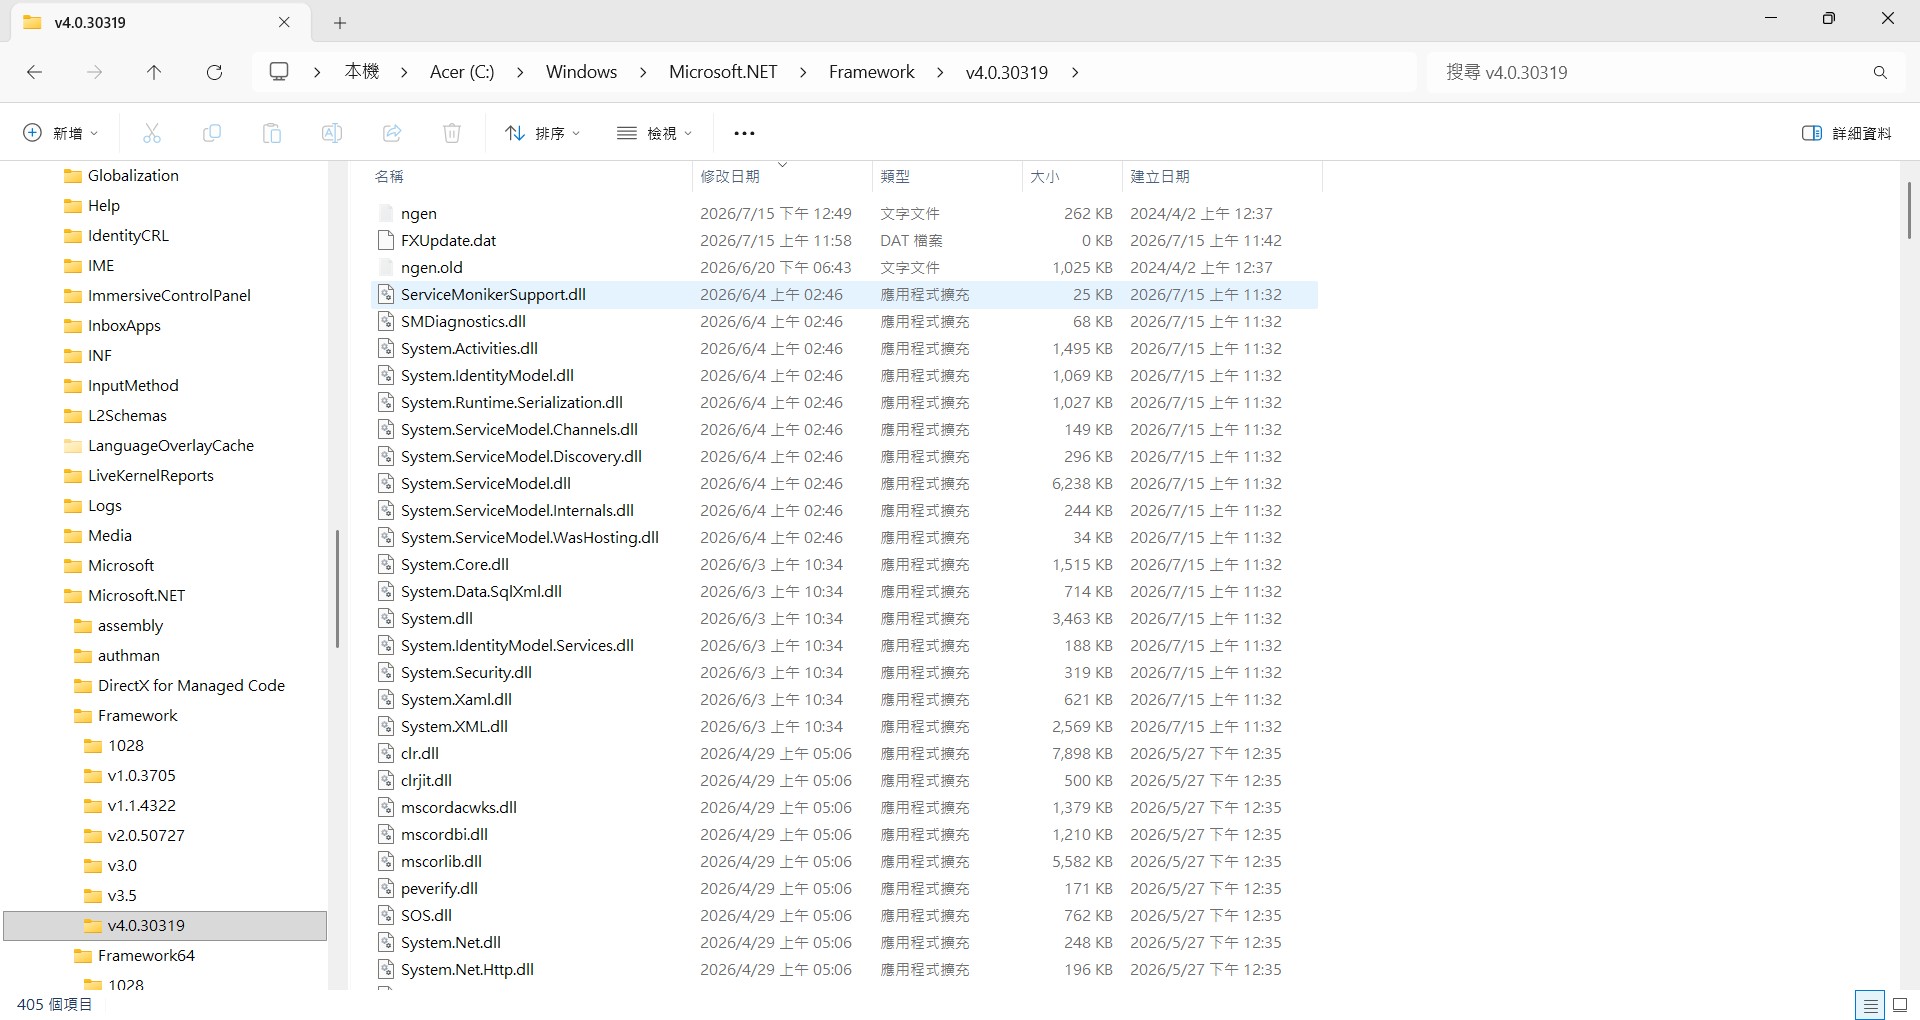
Task: Expand chevron after Windows breadcrumb
Action: 643,72
